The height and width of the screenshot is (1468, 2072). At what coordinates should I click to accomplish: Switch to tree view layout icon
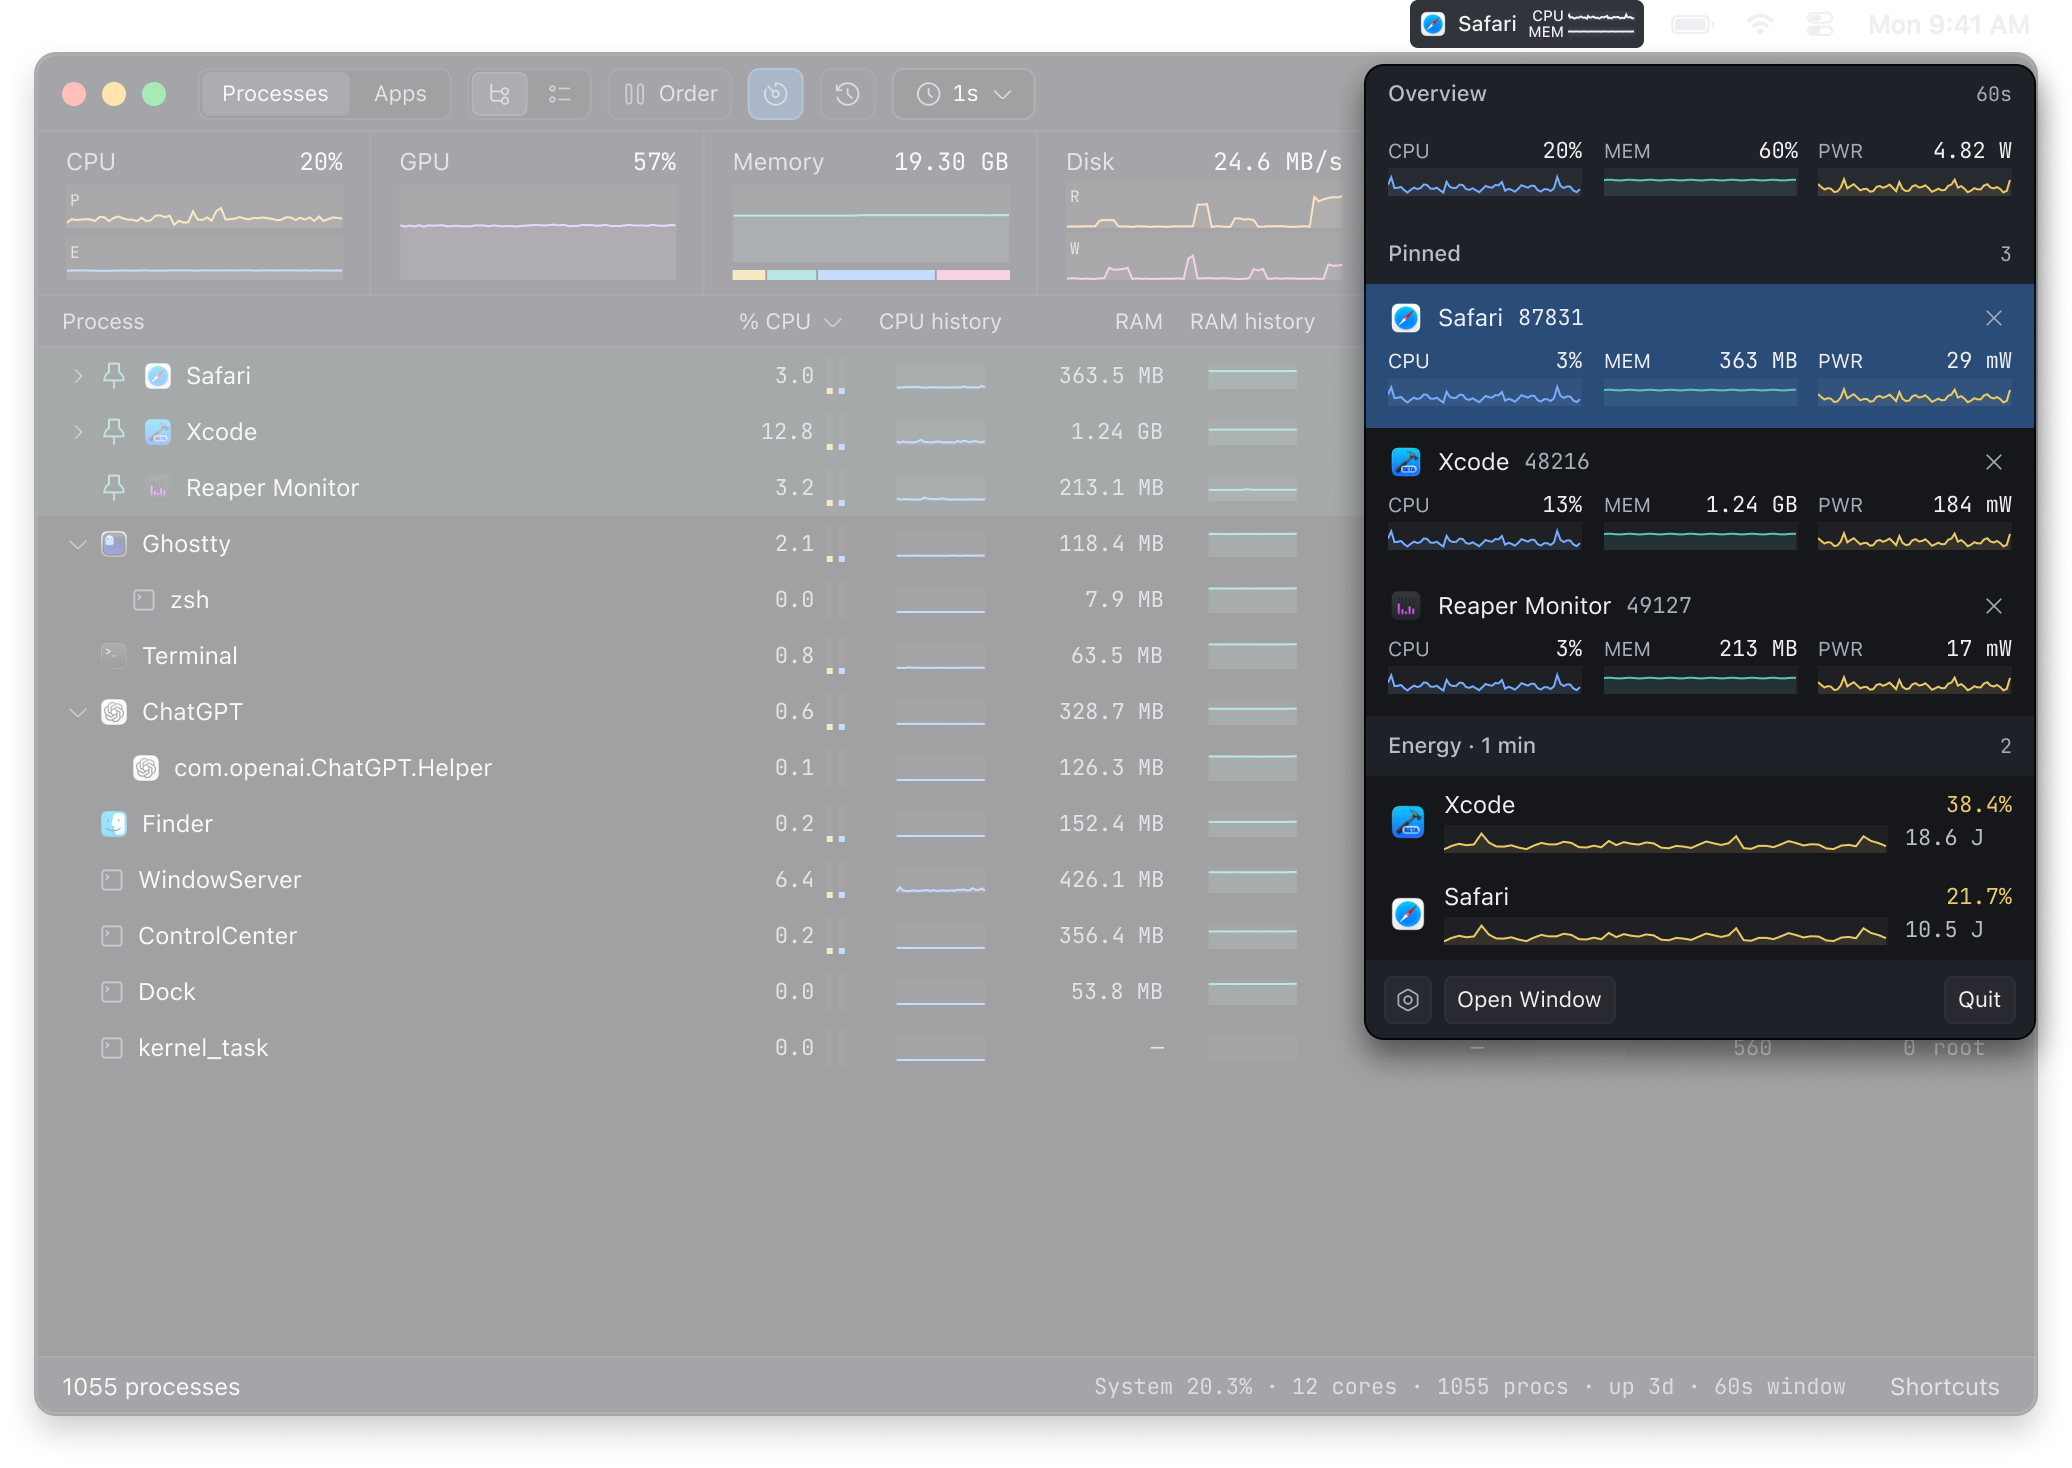pos(499,94)
